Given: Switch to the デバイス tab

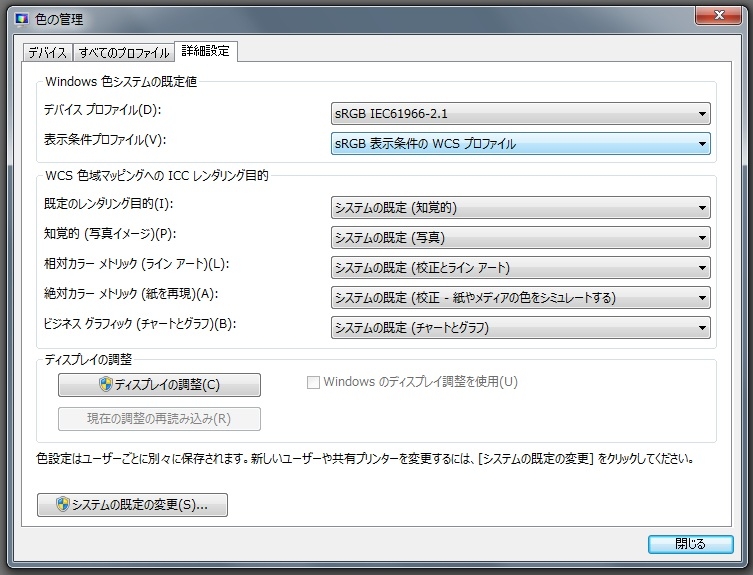Looking at the screenshot, I should tap(48, 52).
